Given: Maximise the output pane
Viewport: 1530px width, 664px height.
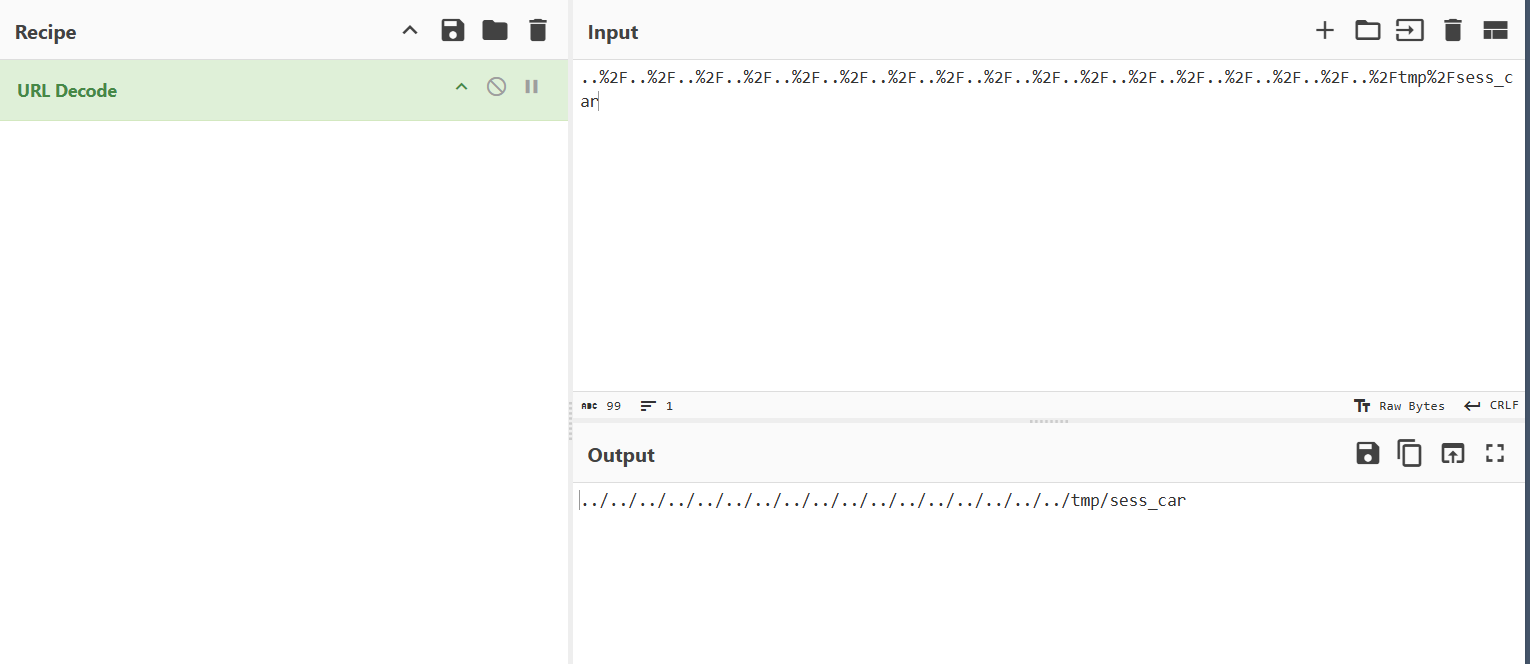Looking at the screenshot, I should (1495, 453).
